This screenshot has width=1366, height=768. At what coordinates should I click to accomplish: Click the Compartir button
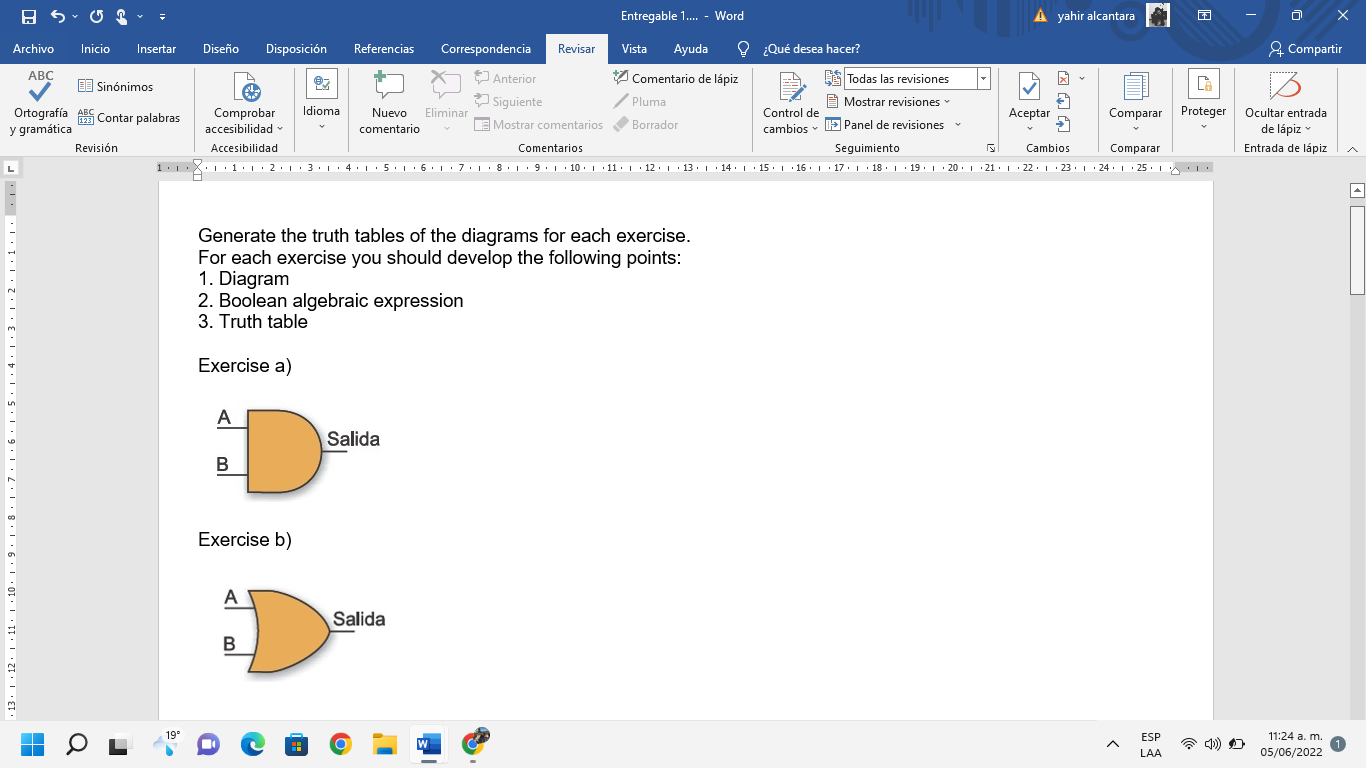[1305, 49]
